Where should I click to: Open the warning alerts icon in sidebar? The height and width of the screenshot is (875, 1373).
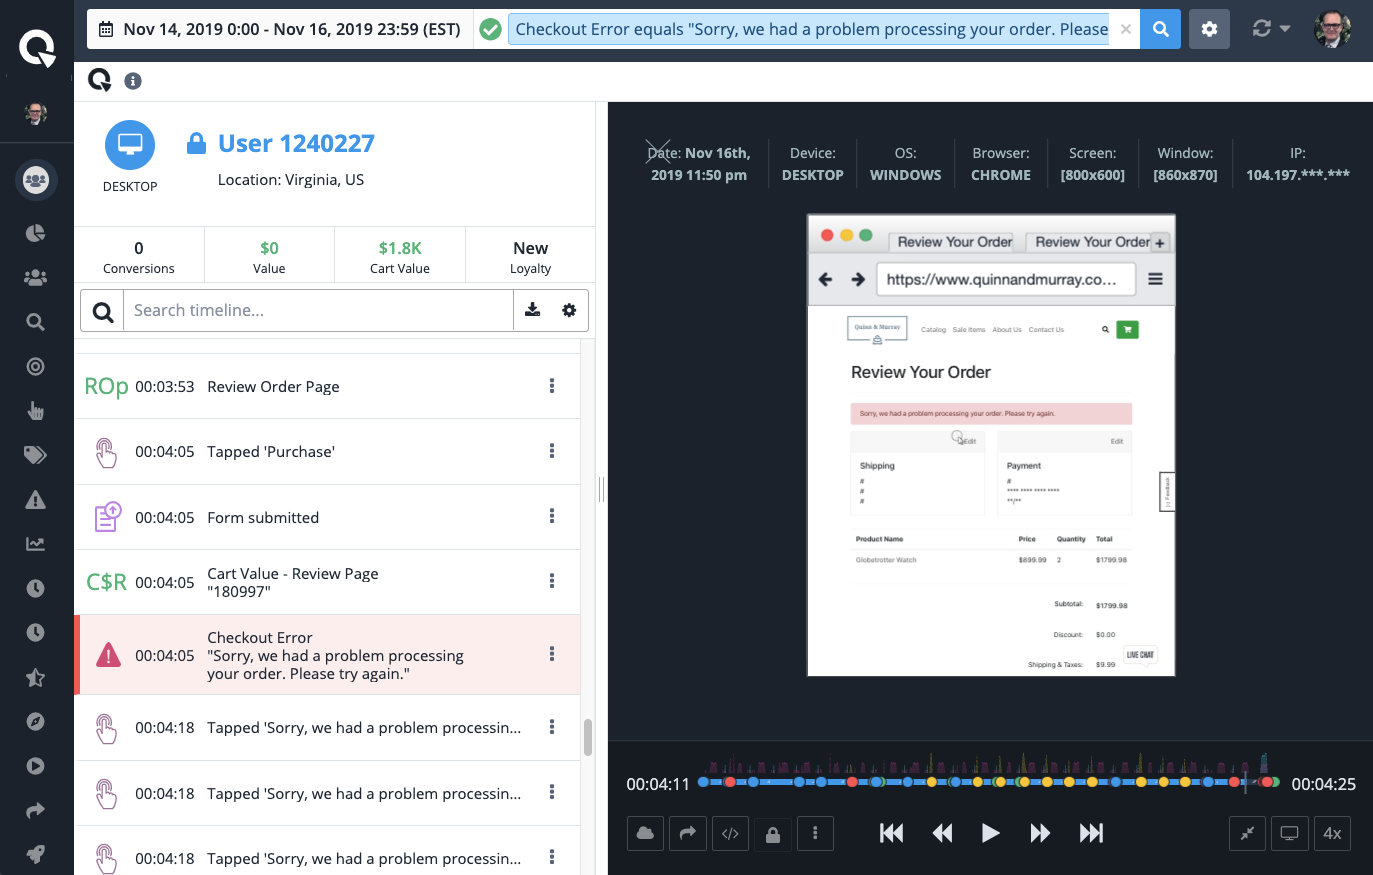pos(35,500)
